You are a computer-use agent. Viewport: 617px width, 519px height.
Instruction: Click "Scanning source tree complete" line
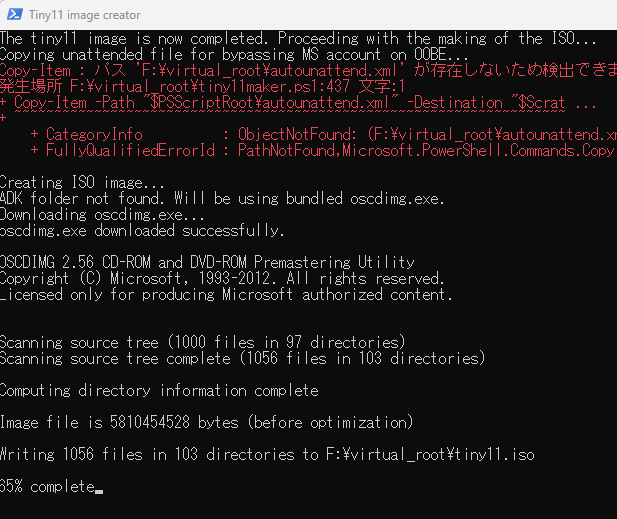pyautogui.click(x=228, y=358)
